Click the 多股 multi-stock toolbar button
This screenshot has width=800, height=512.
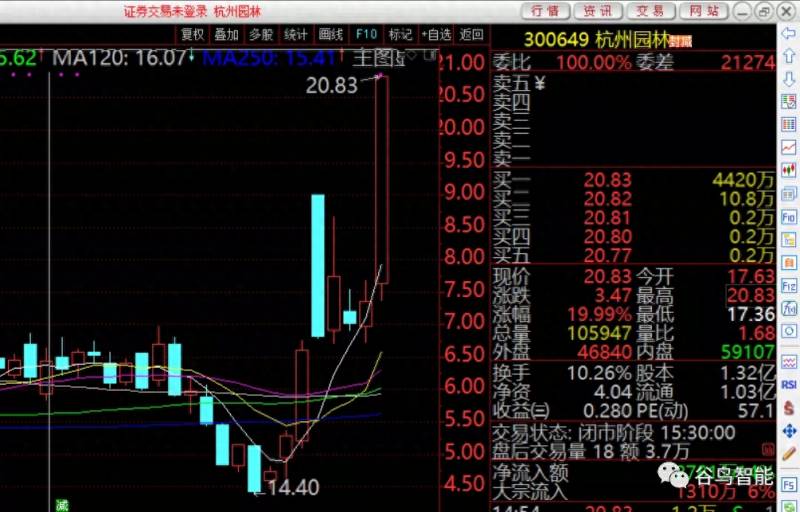(x=261, y=35)
